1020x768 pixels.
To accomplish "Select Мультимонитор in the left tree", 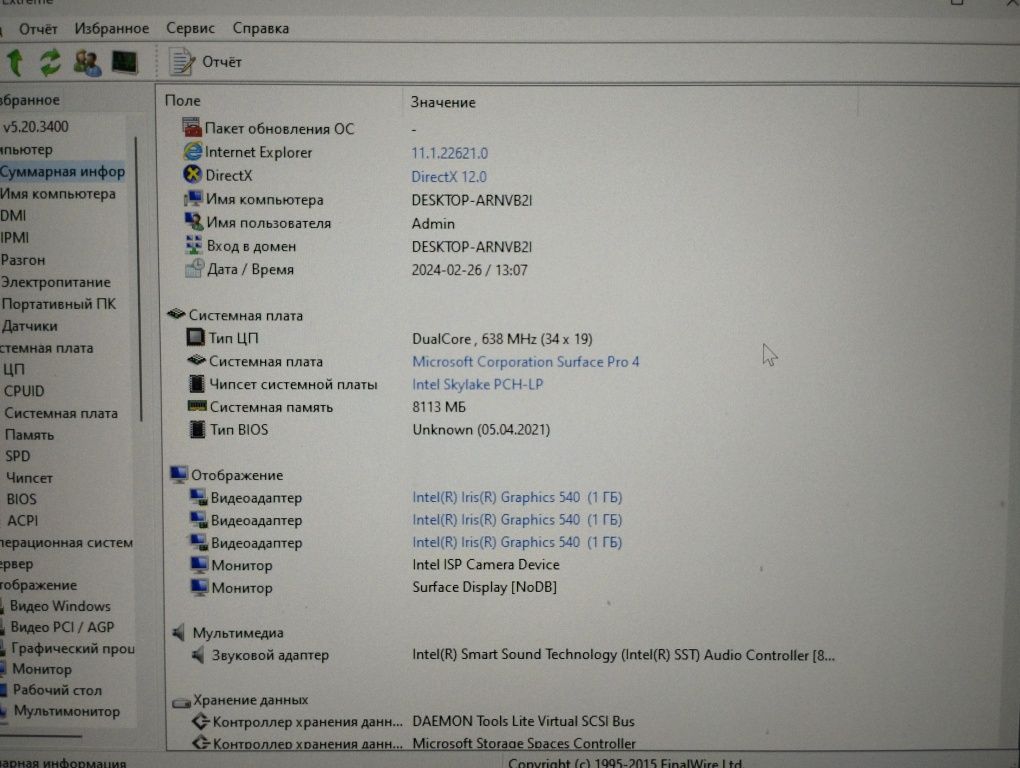I will pos(66,711).
